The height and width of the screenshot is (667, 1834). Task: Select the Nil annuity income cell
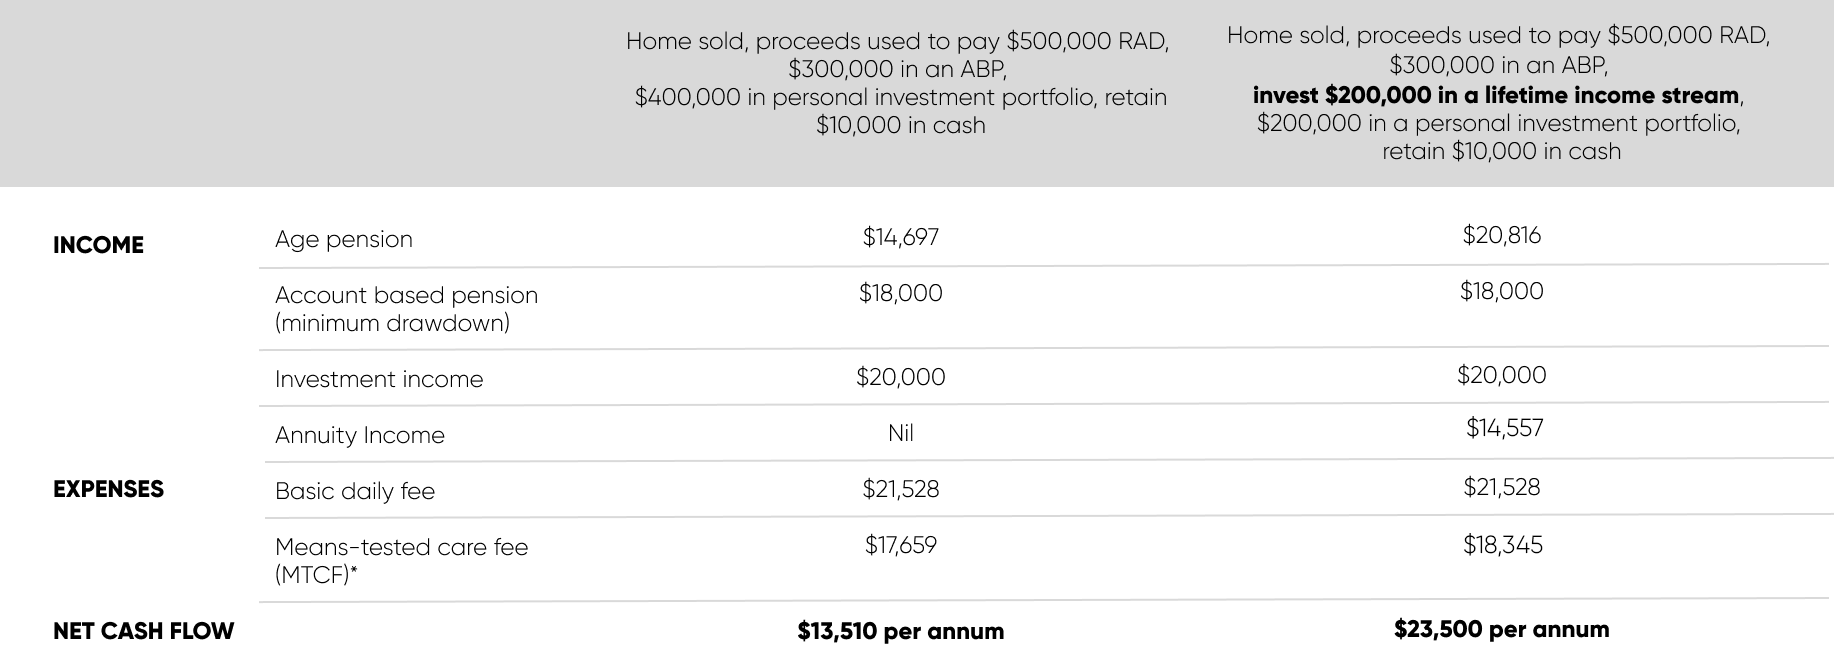[900, 433]
